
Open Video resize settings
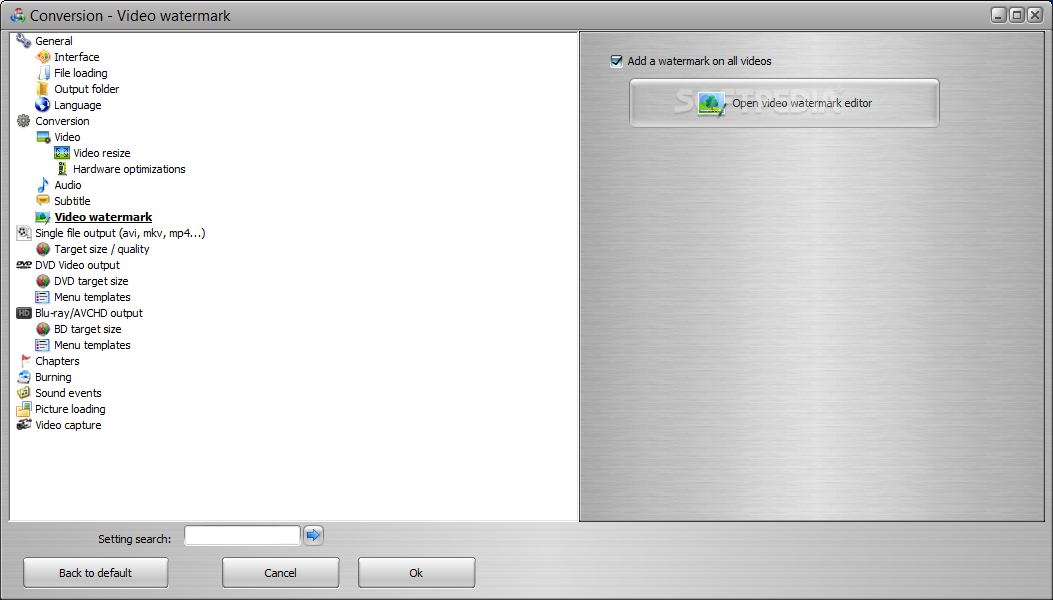tap(101, 153)
